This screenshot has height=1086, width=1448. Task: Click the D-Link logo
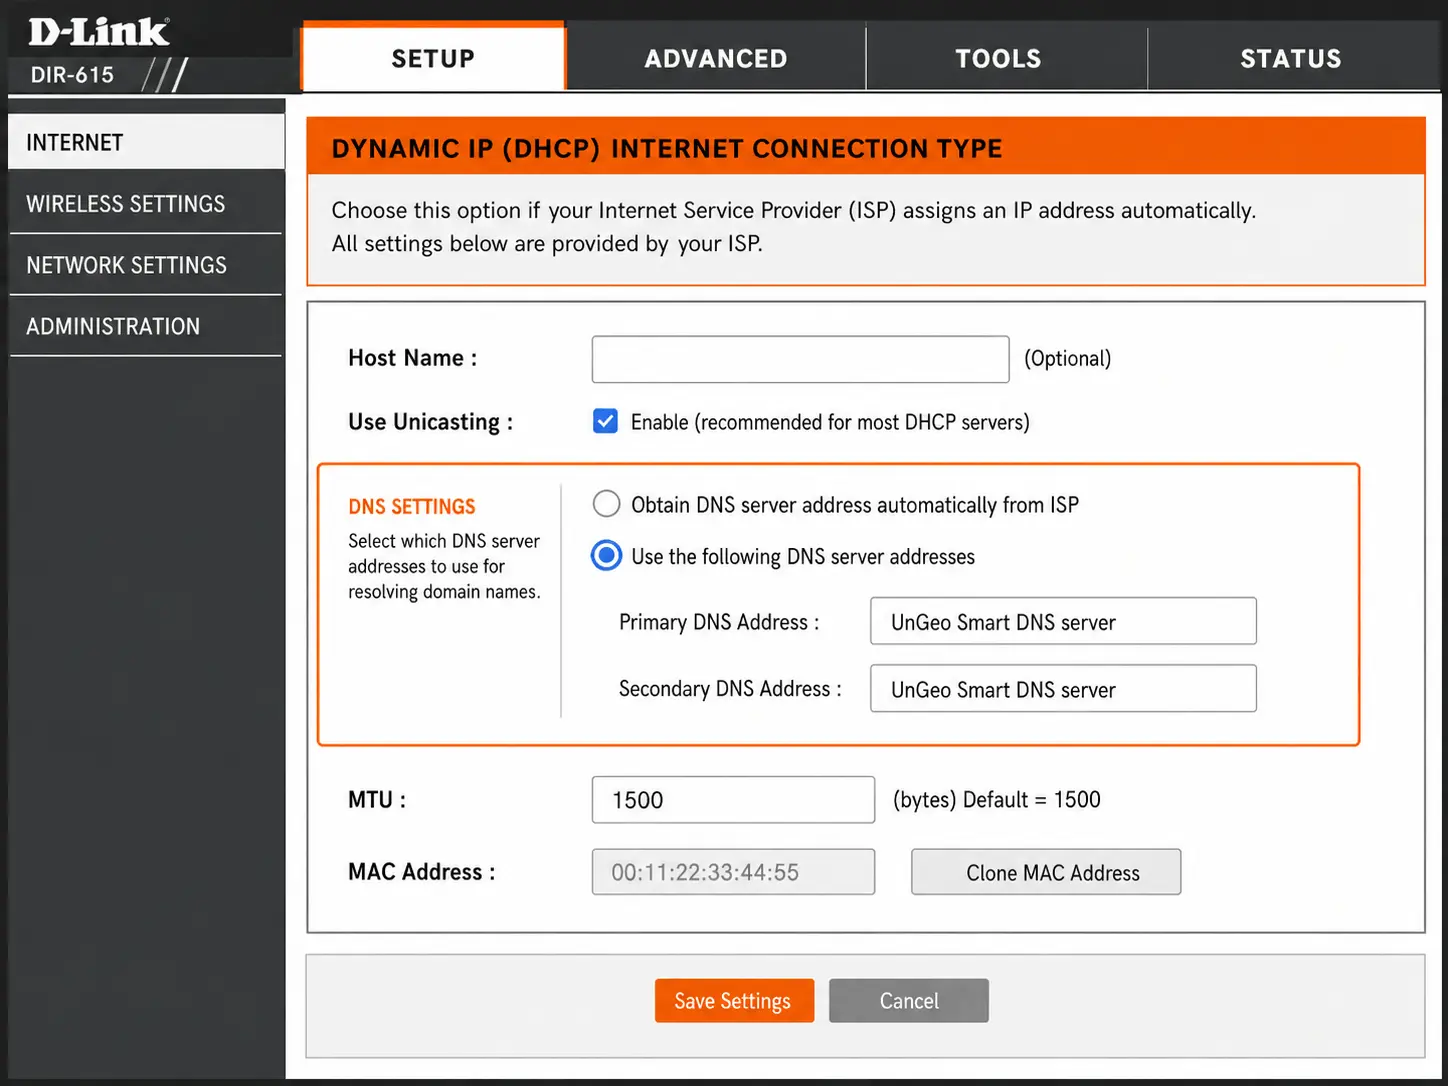[99, 32]
